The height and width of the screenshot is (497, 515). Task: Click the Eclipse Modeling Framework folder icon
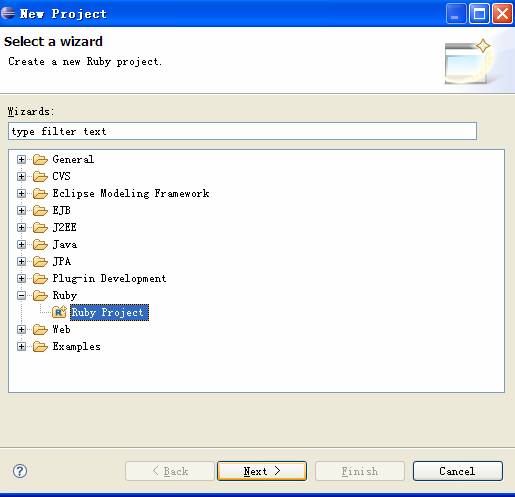click(x=40, y=194)
